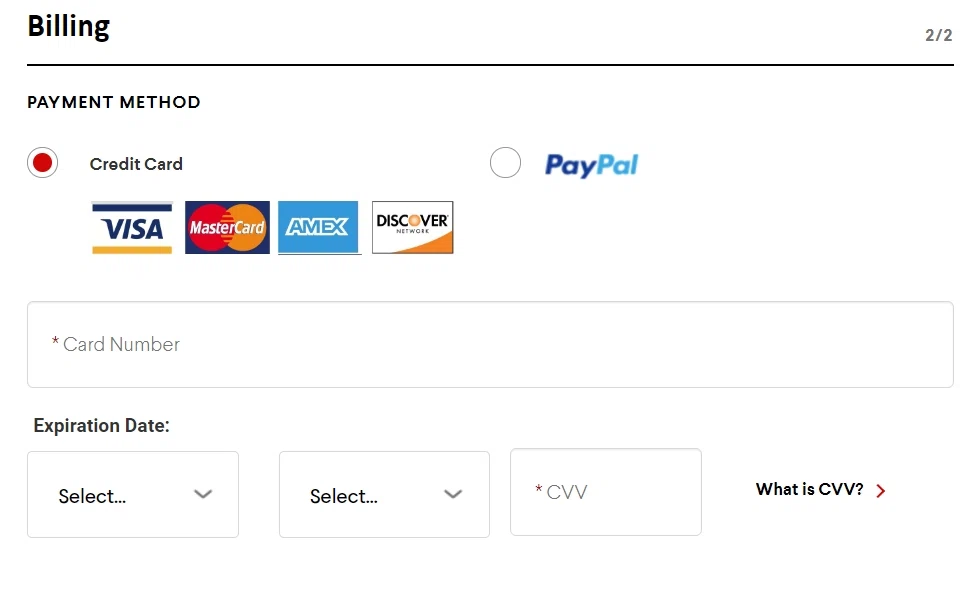
Task: Open the second expiration date Select dropdown
Action: pyautogui.click(x=384, y=495)
